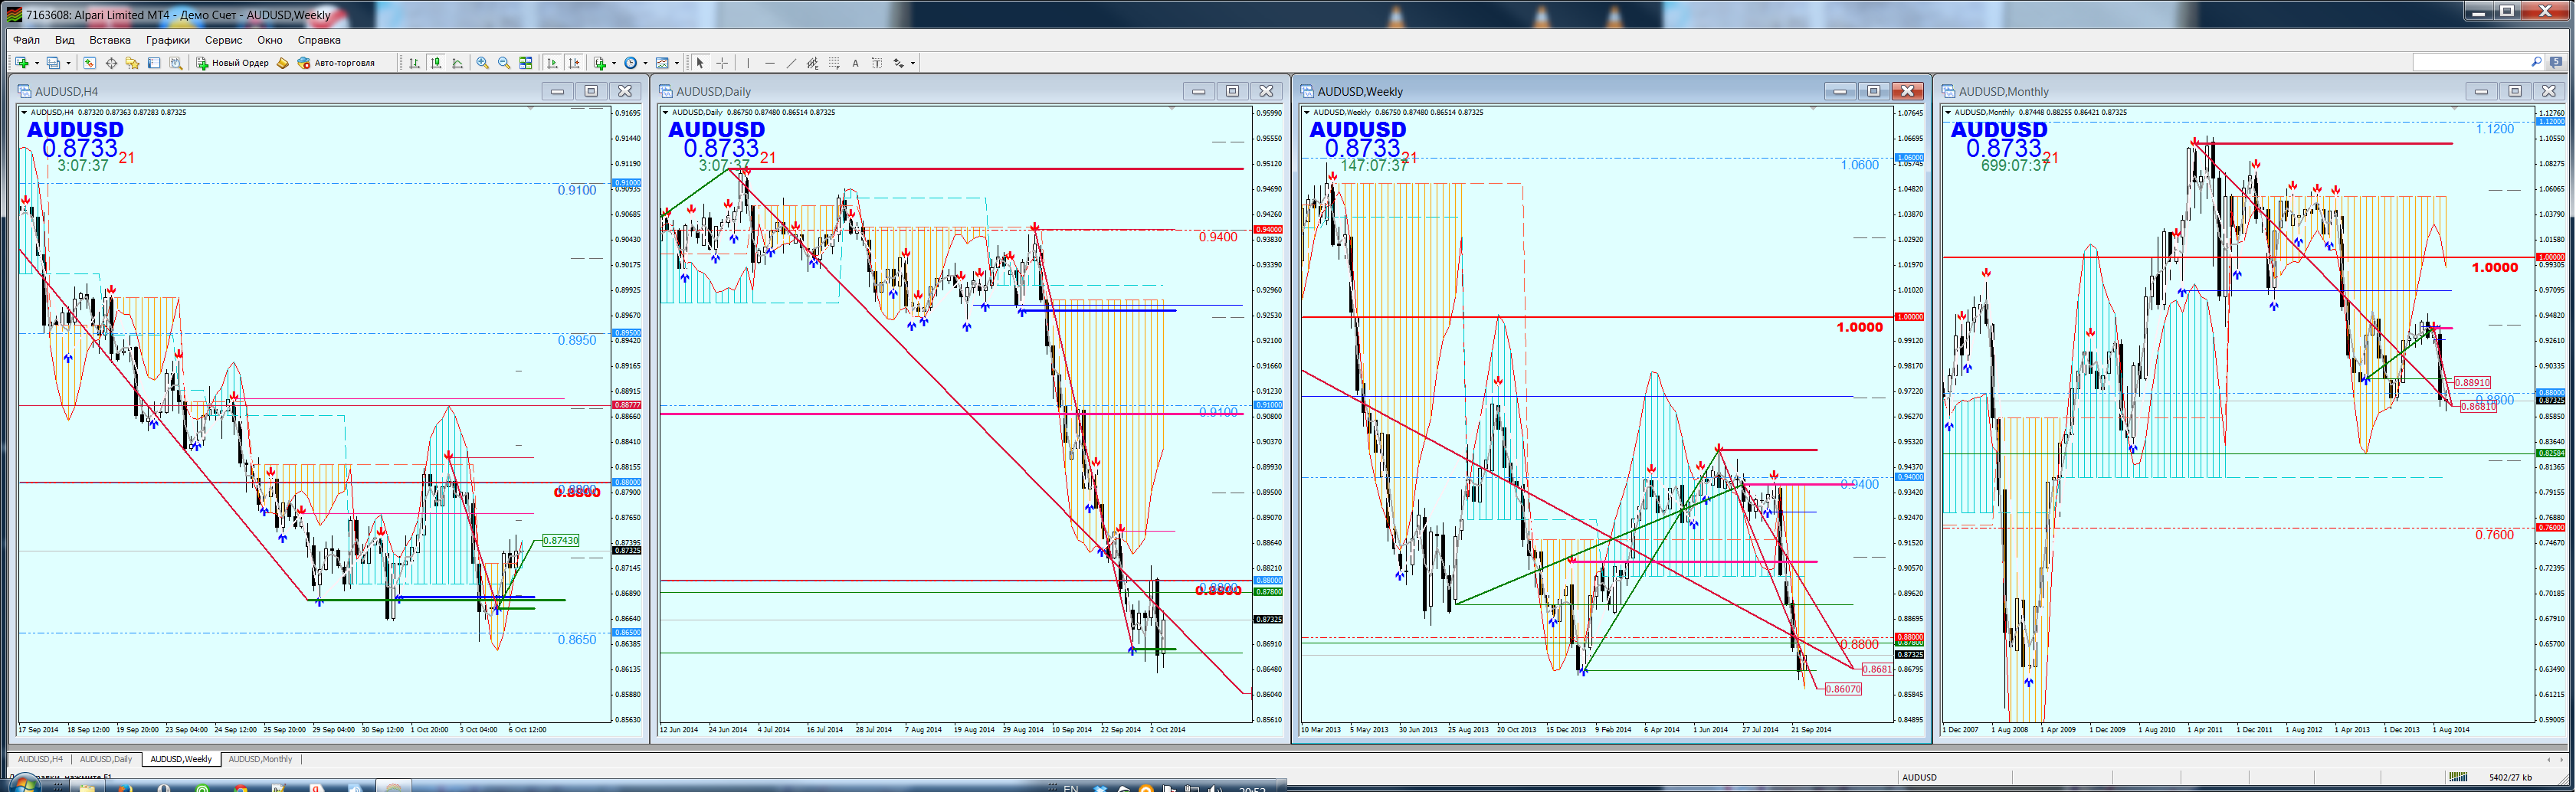Select the text label tool

(855, 63)
